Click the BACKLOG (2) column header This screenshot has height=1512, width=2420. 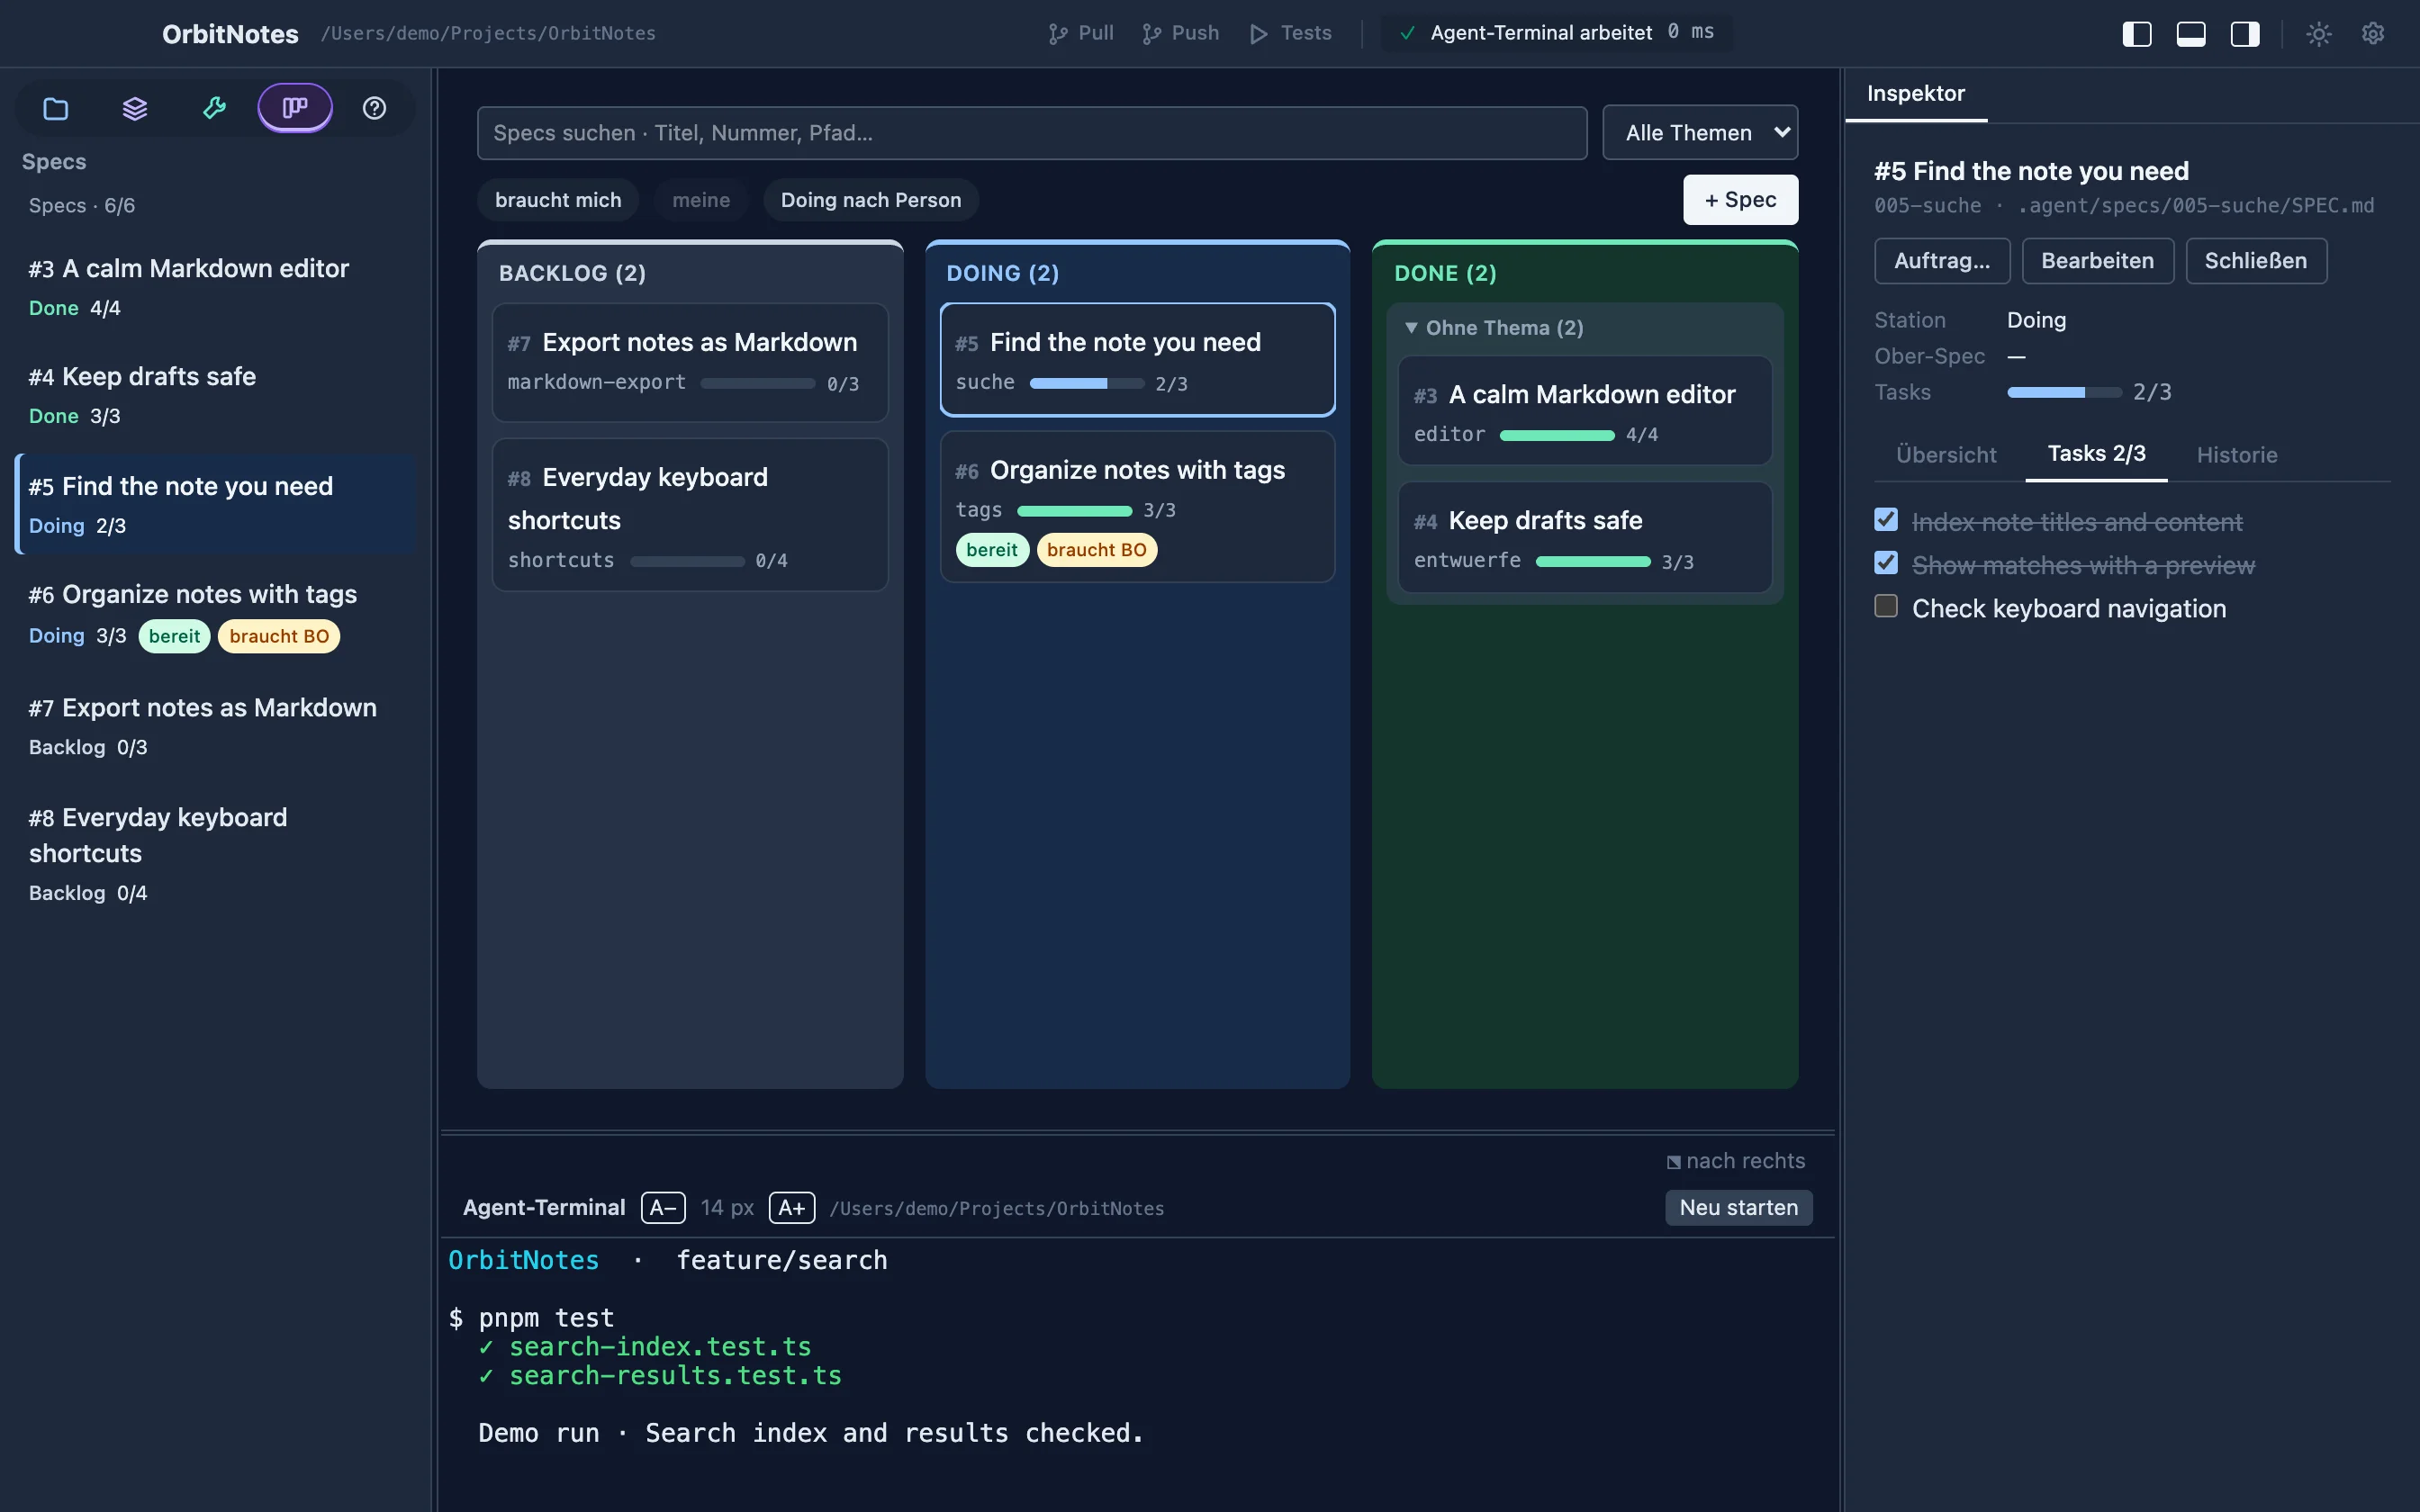[x=572, y=273]
